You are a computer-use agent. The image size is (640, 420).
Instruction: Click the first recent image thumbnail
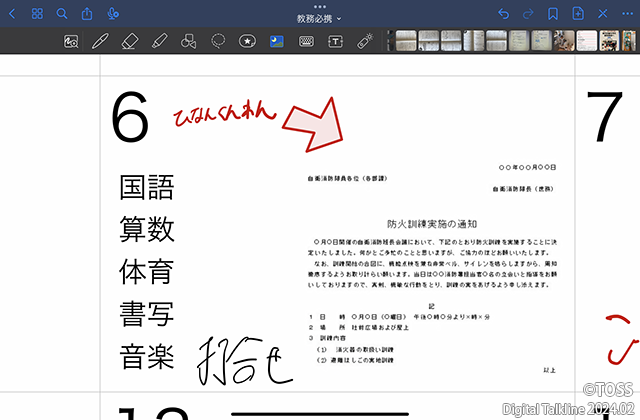(406, 42)
